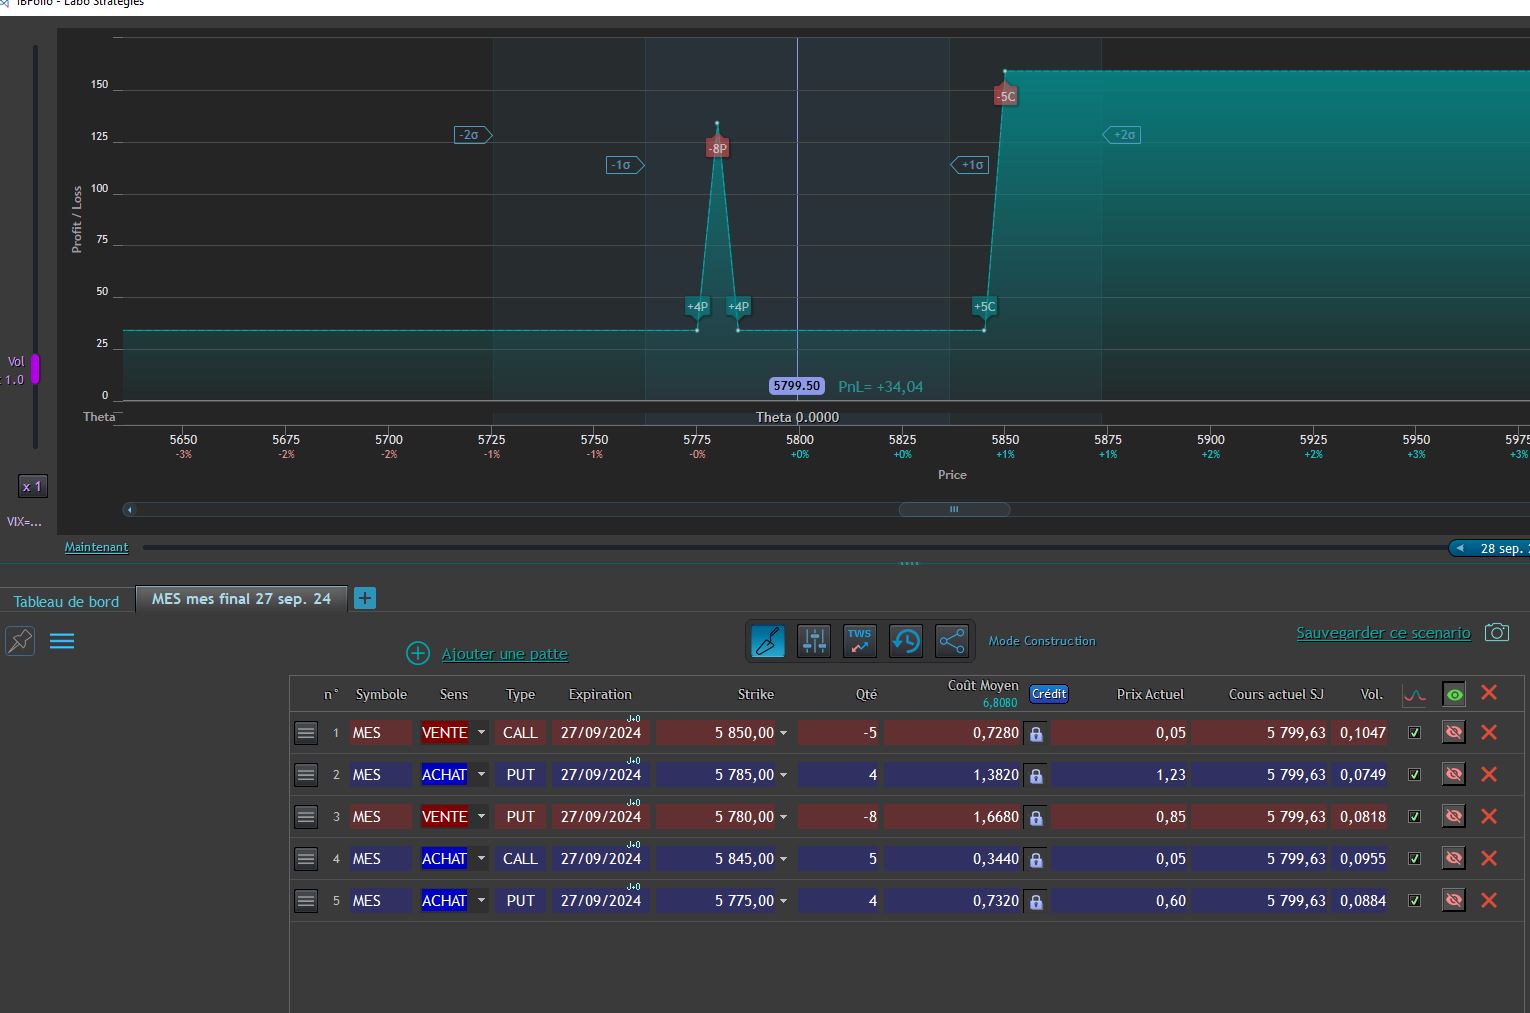1530x1013 pixels.
Task: Click the Sauvegarder ce scenario link
Action: click(1383, 633)
